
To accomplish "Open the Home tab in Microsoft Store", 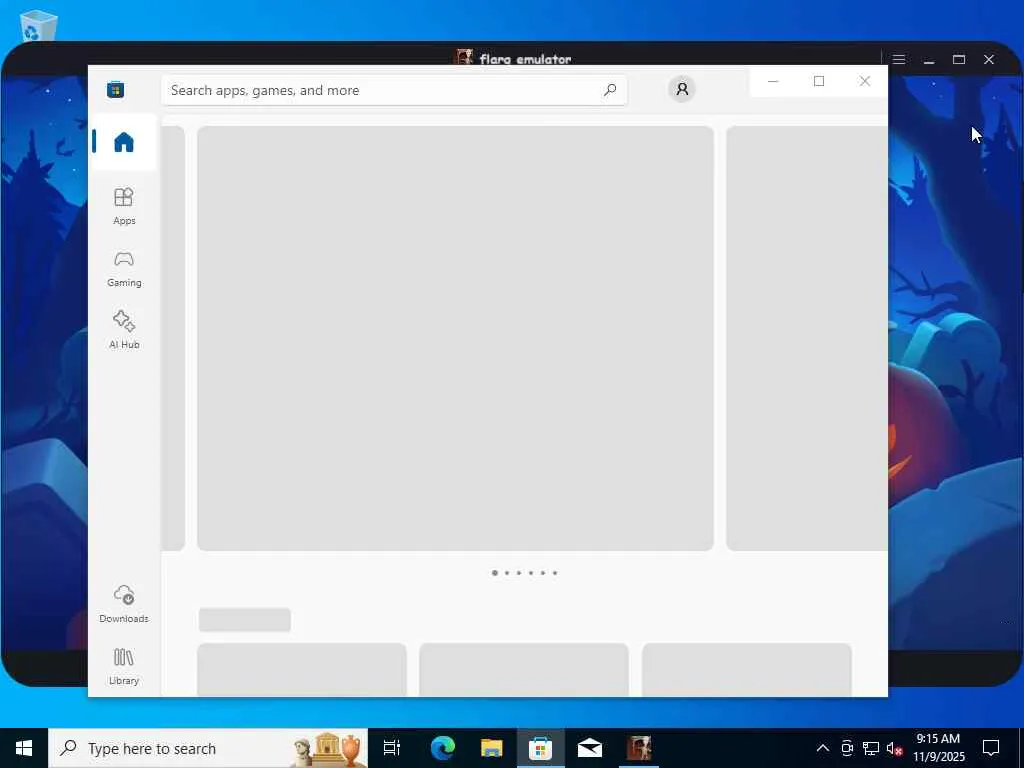I will coord(123,142).
